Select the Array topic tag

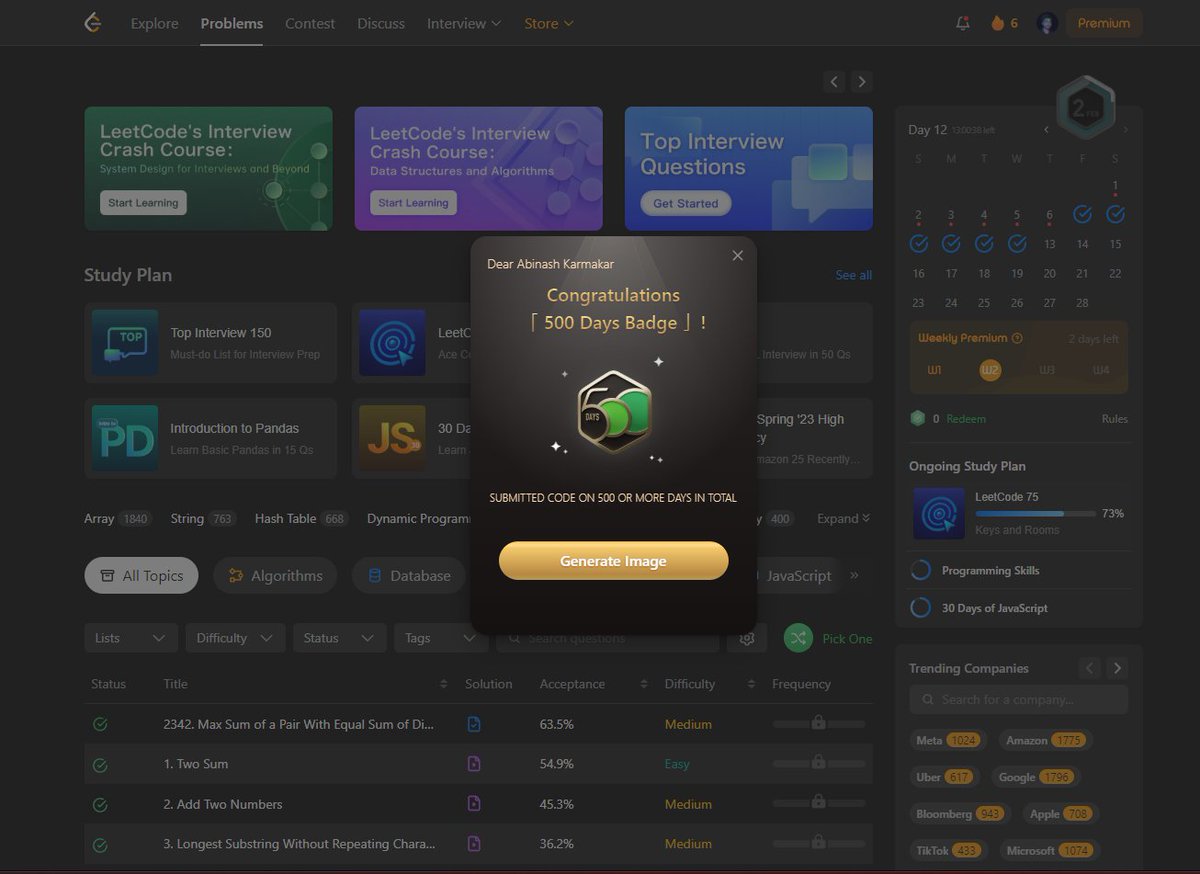[117, 518]
